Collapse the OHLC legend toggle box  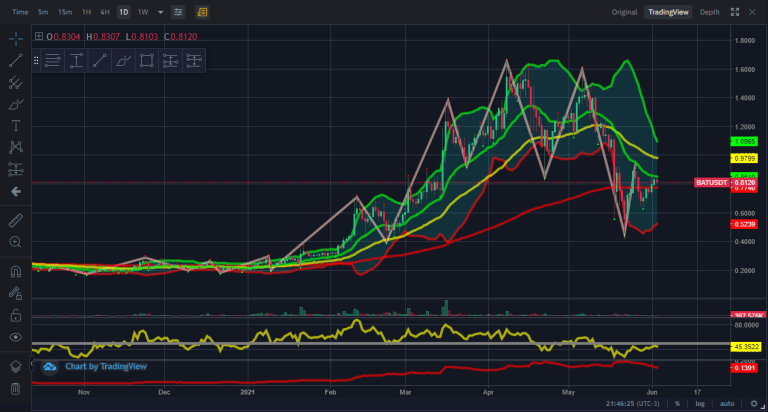(x=39, y=36)
